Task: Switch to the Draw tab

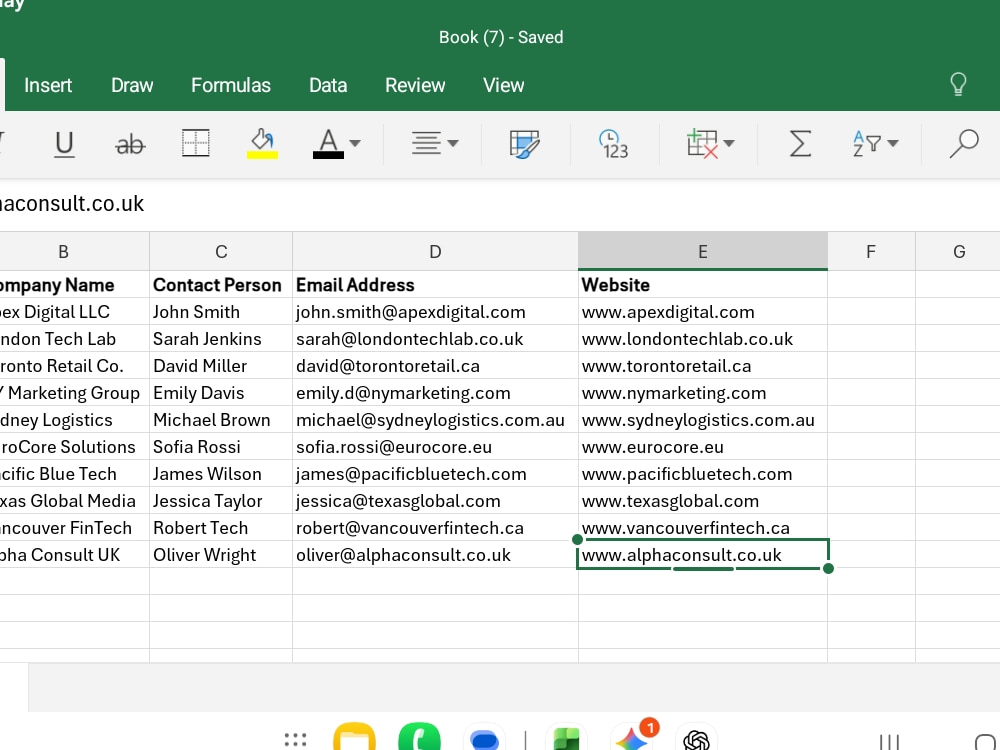Action: coord(132,85)
